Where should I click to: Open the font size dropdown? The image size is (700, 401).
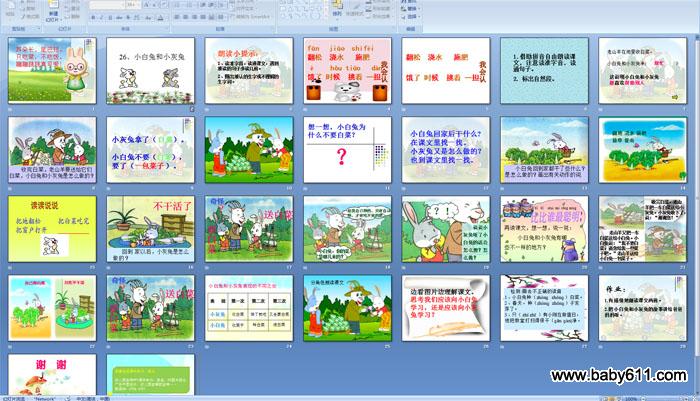point(133,5)
